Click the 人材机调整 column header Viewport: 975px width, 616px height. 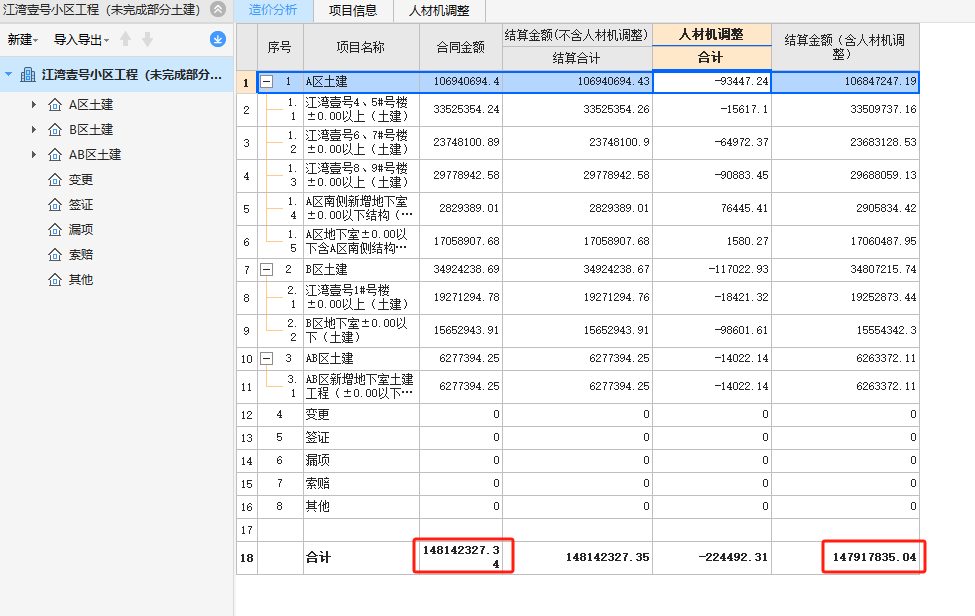click(711, 35)
